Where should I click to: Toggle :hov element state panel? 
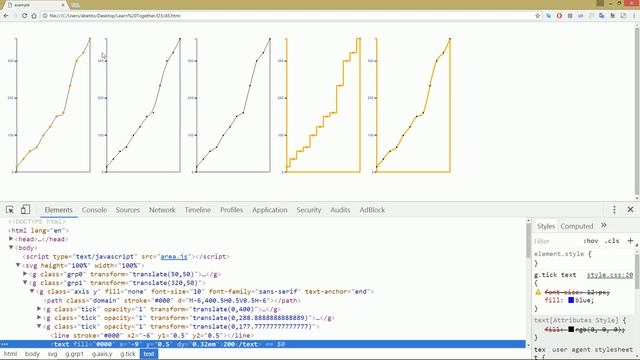(591, 241)
